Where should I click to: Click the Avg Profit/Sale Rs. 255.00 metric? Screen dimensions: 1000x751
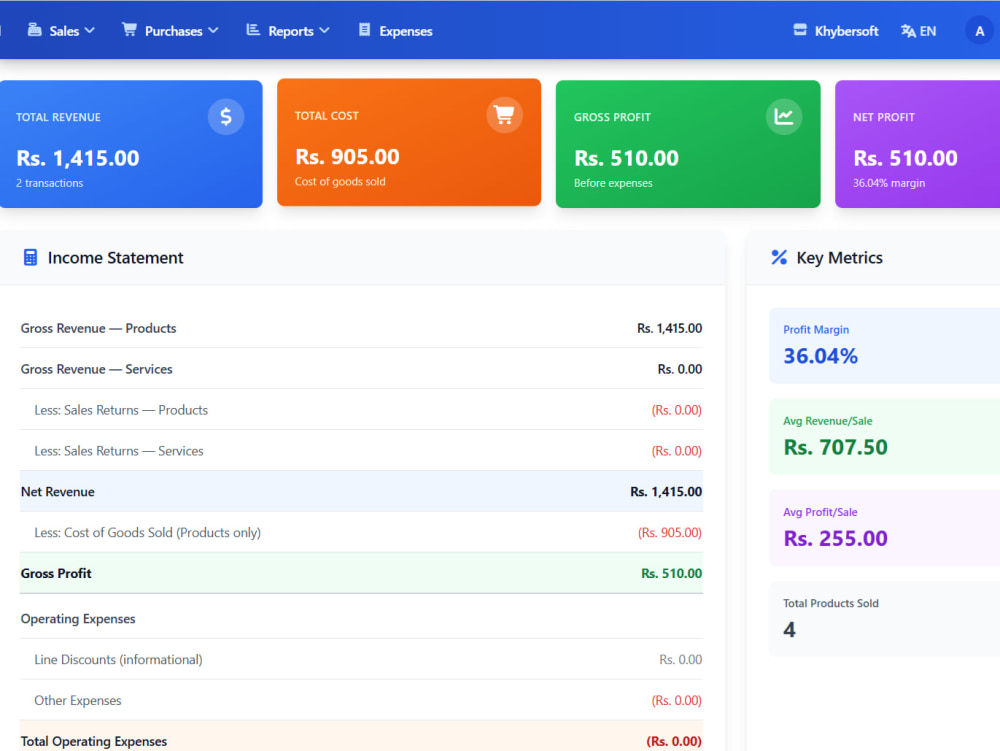(885, 528)
